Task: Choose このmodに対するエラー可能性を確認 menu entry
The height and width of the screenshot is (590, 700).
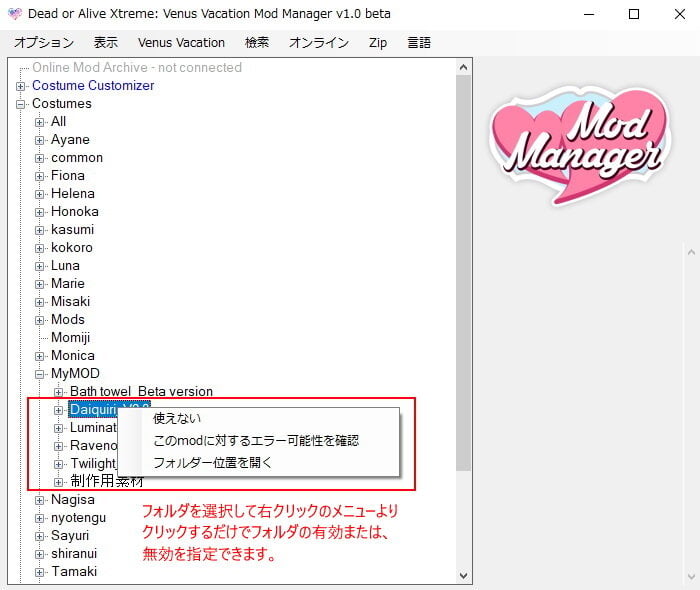Action: pyautogui.click(x=256, y=440)
